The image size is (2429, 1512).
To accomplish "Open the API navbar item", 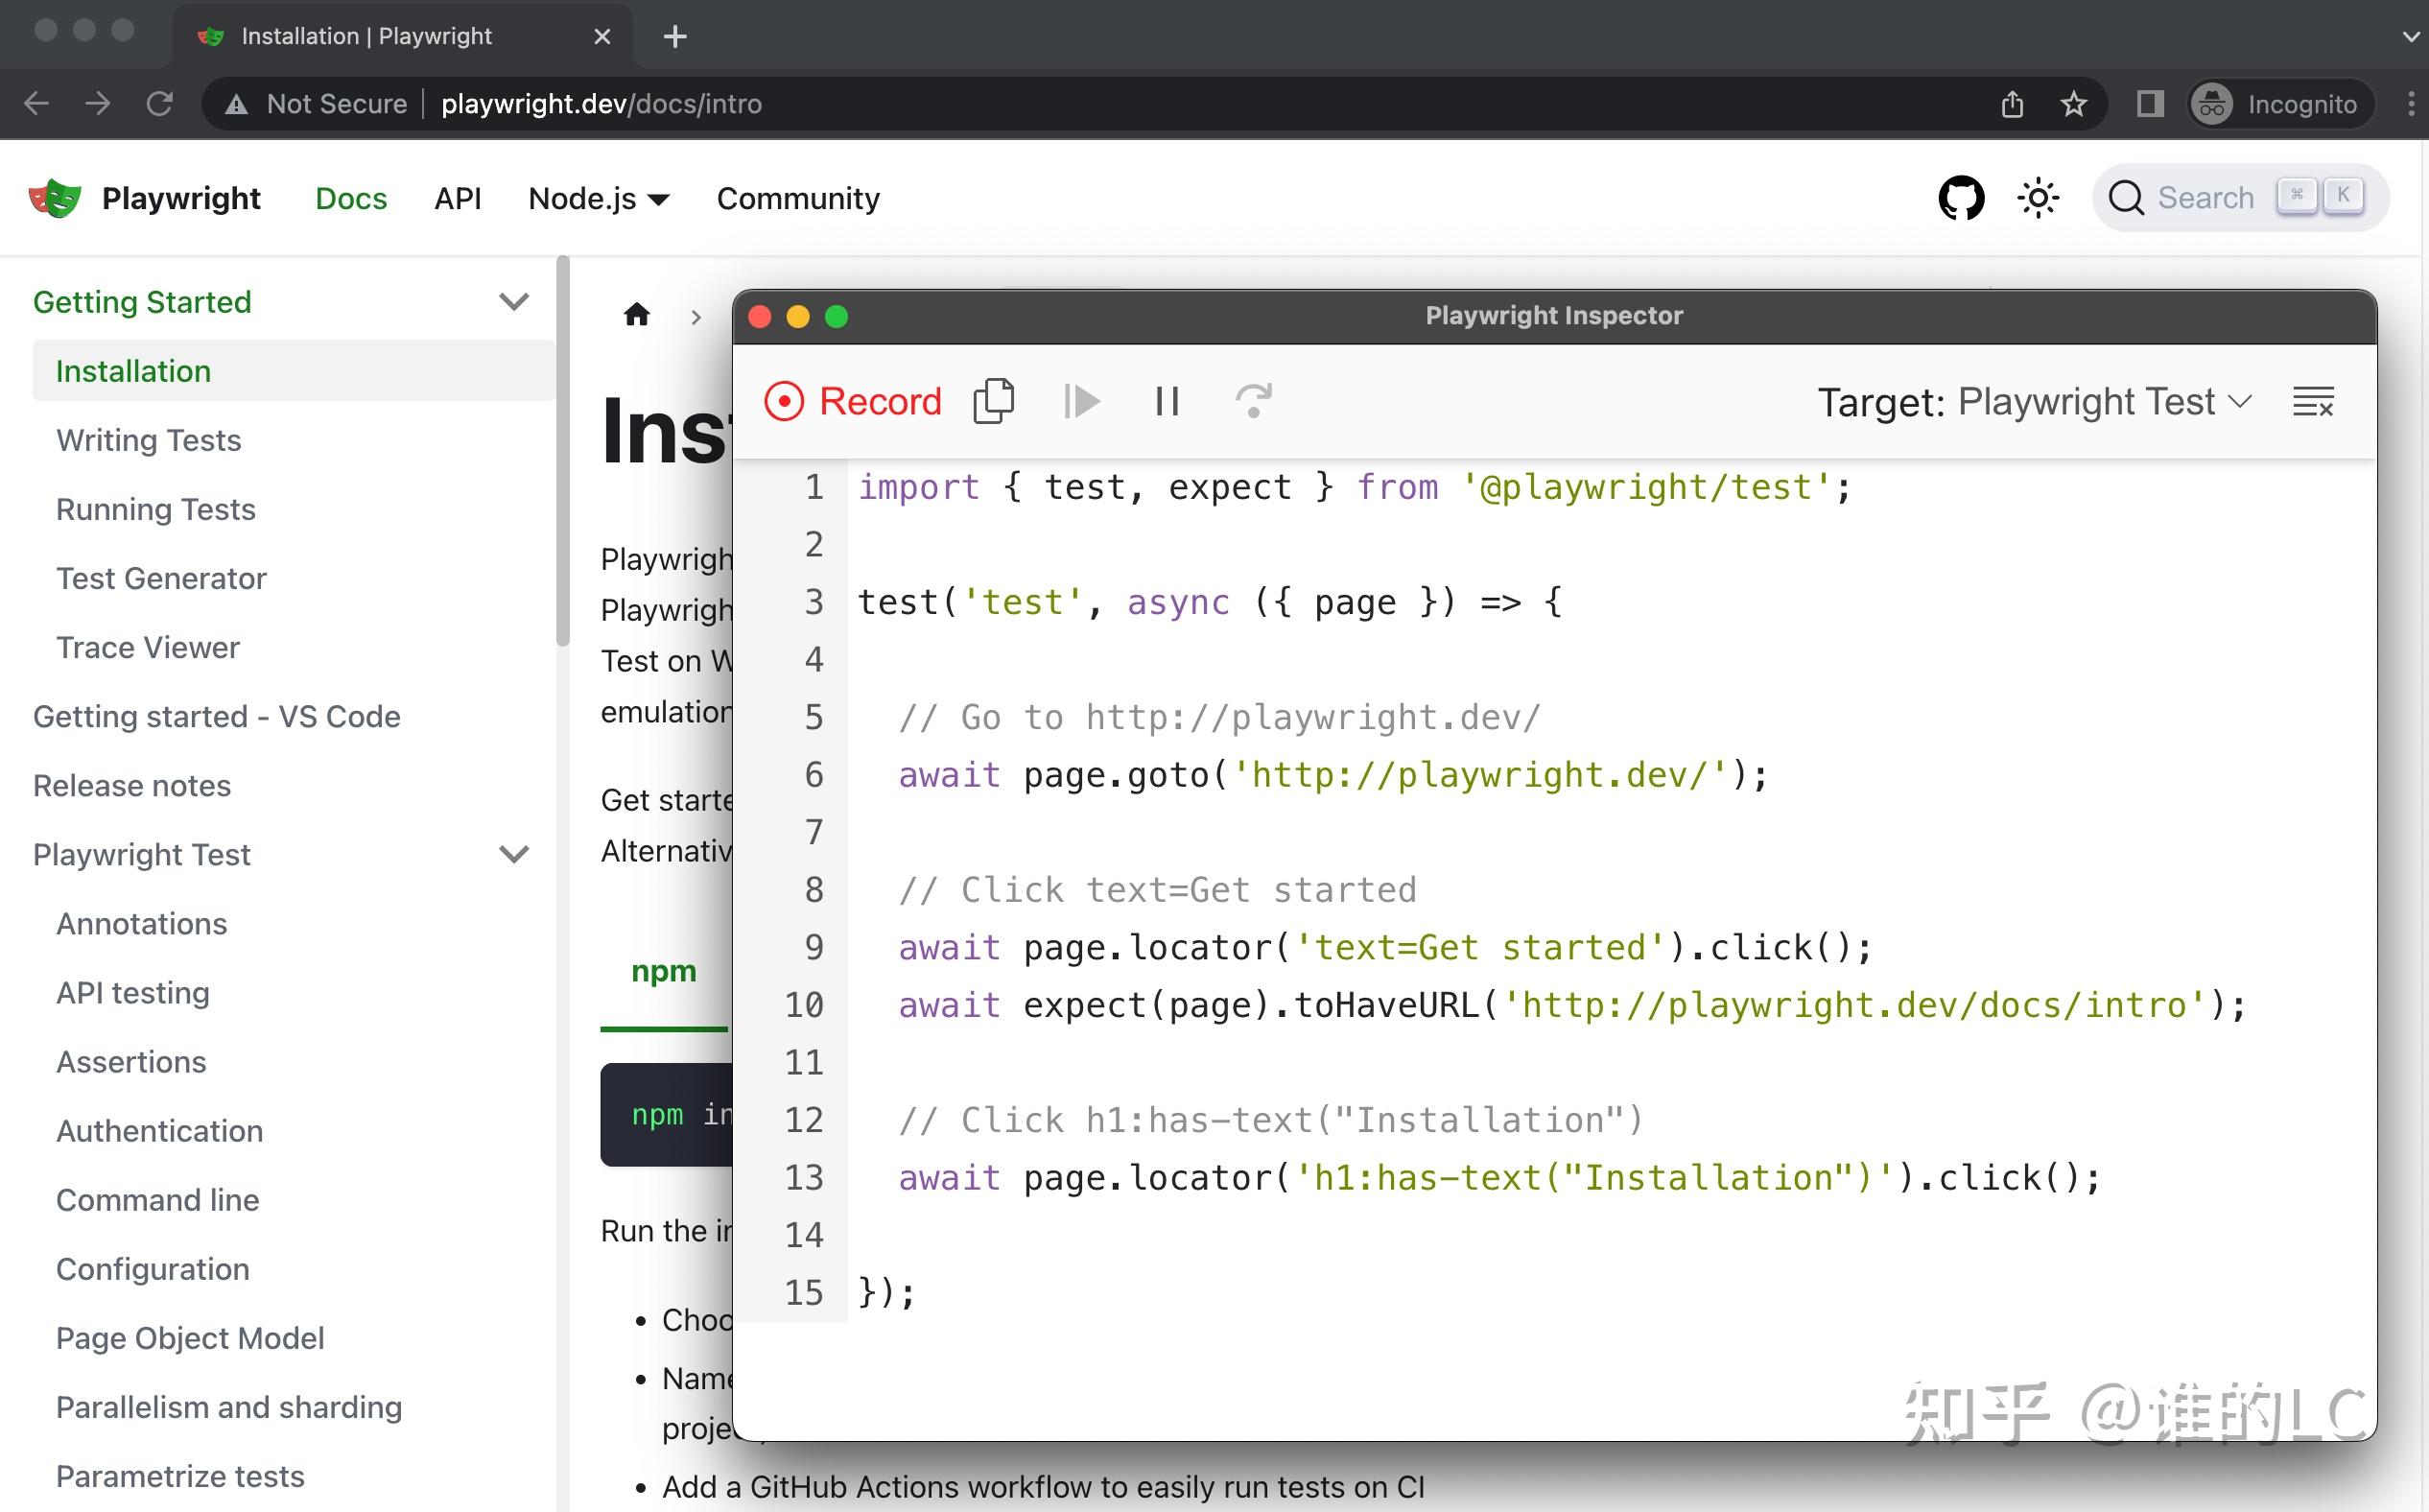I will [457, 198].
